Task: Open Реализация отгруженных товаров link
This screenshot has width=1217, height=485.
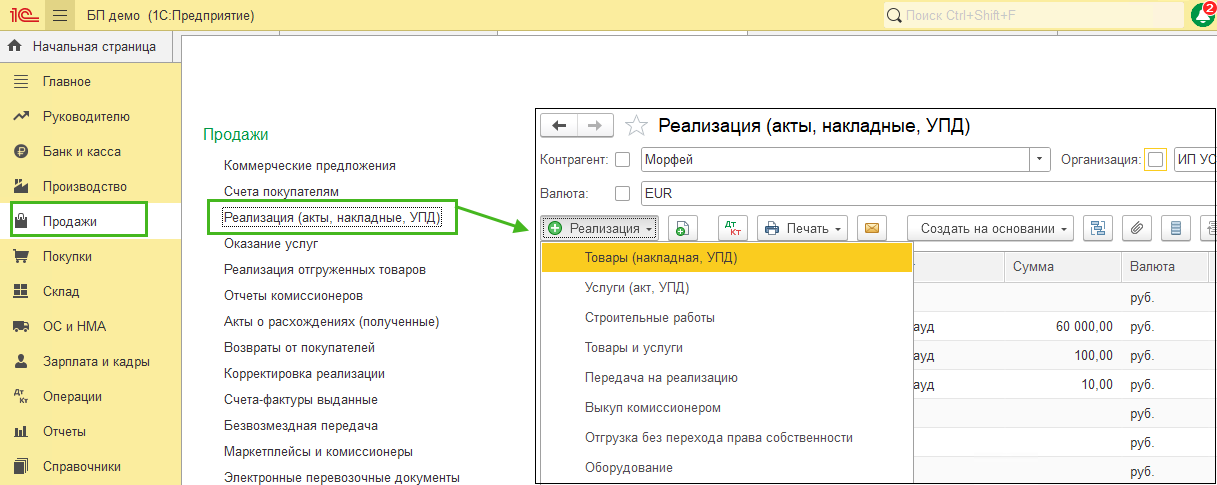Action: [x=325, y=270]
